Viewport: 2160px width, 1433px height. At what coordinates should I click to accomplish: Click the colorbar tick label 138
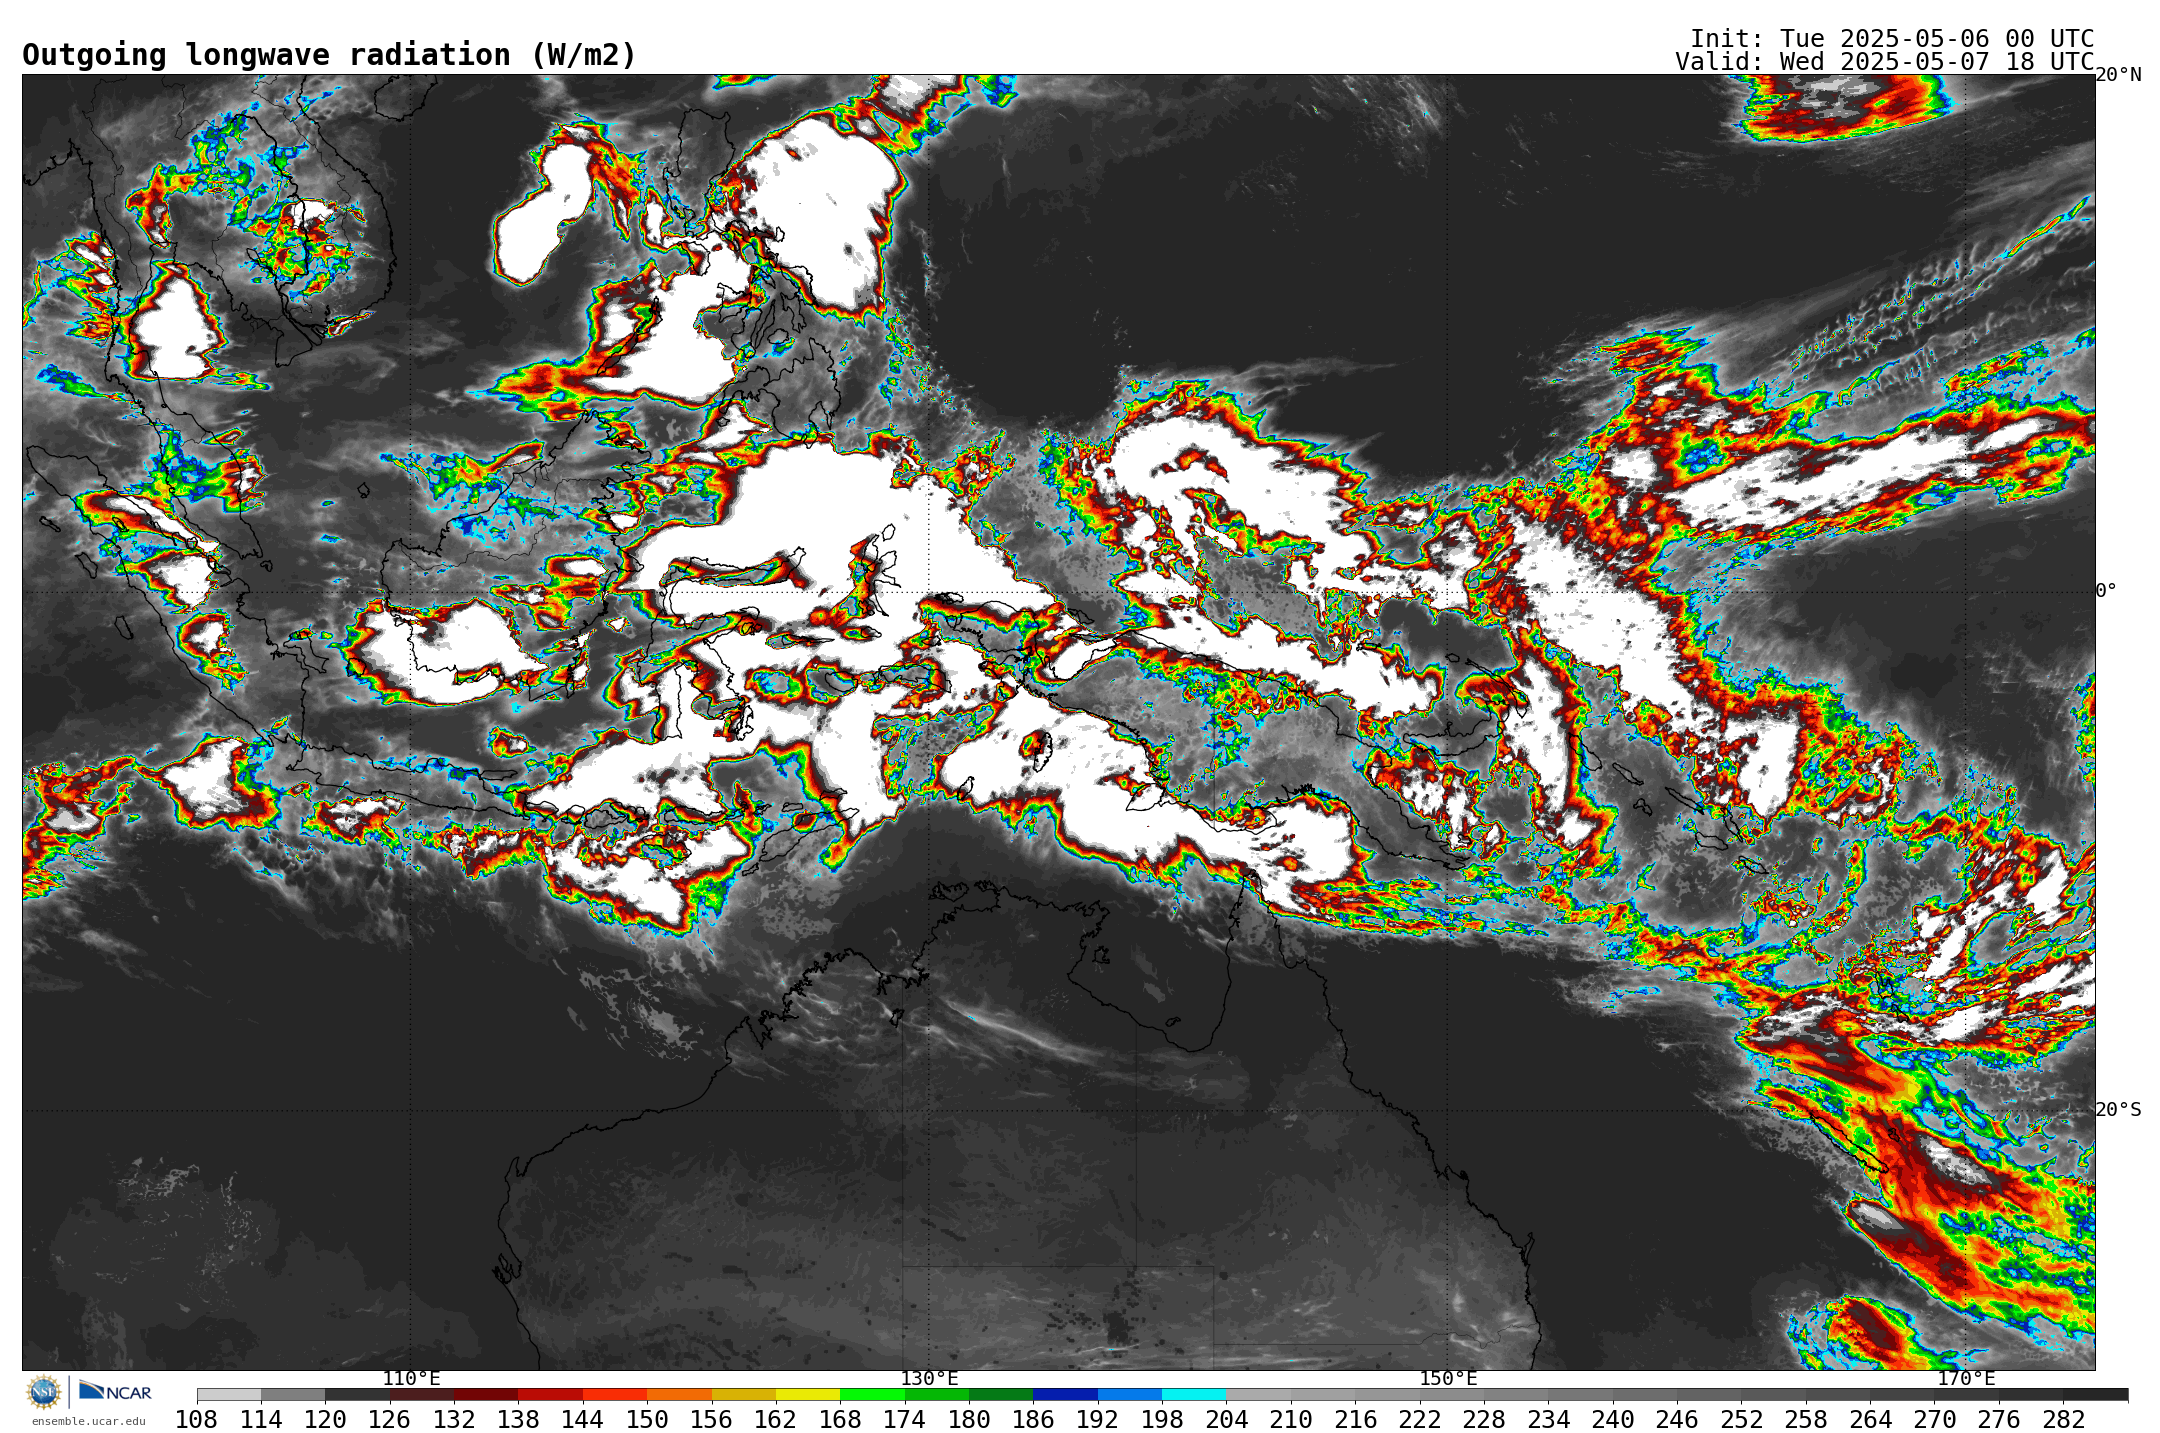[518, 1420]
